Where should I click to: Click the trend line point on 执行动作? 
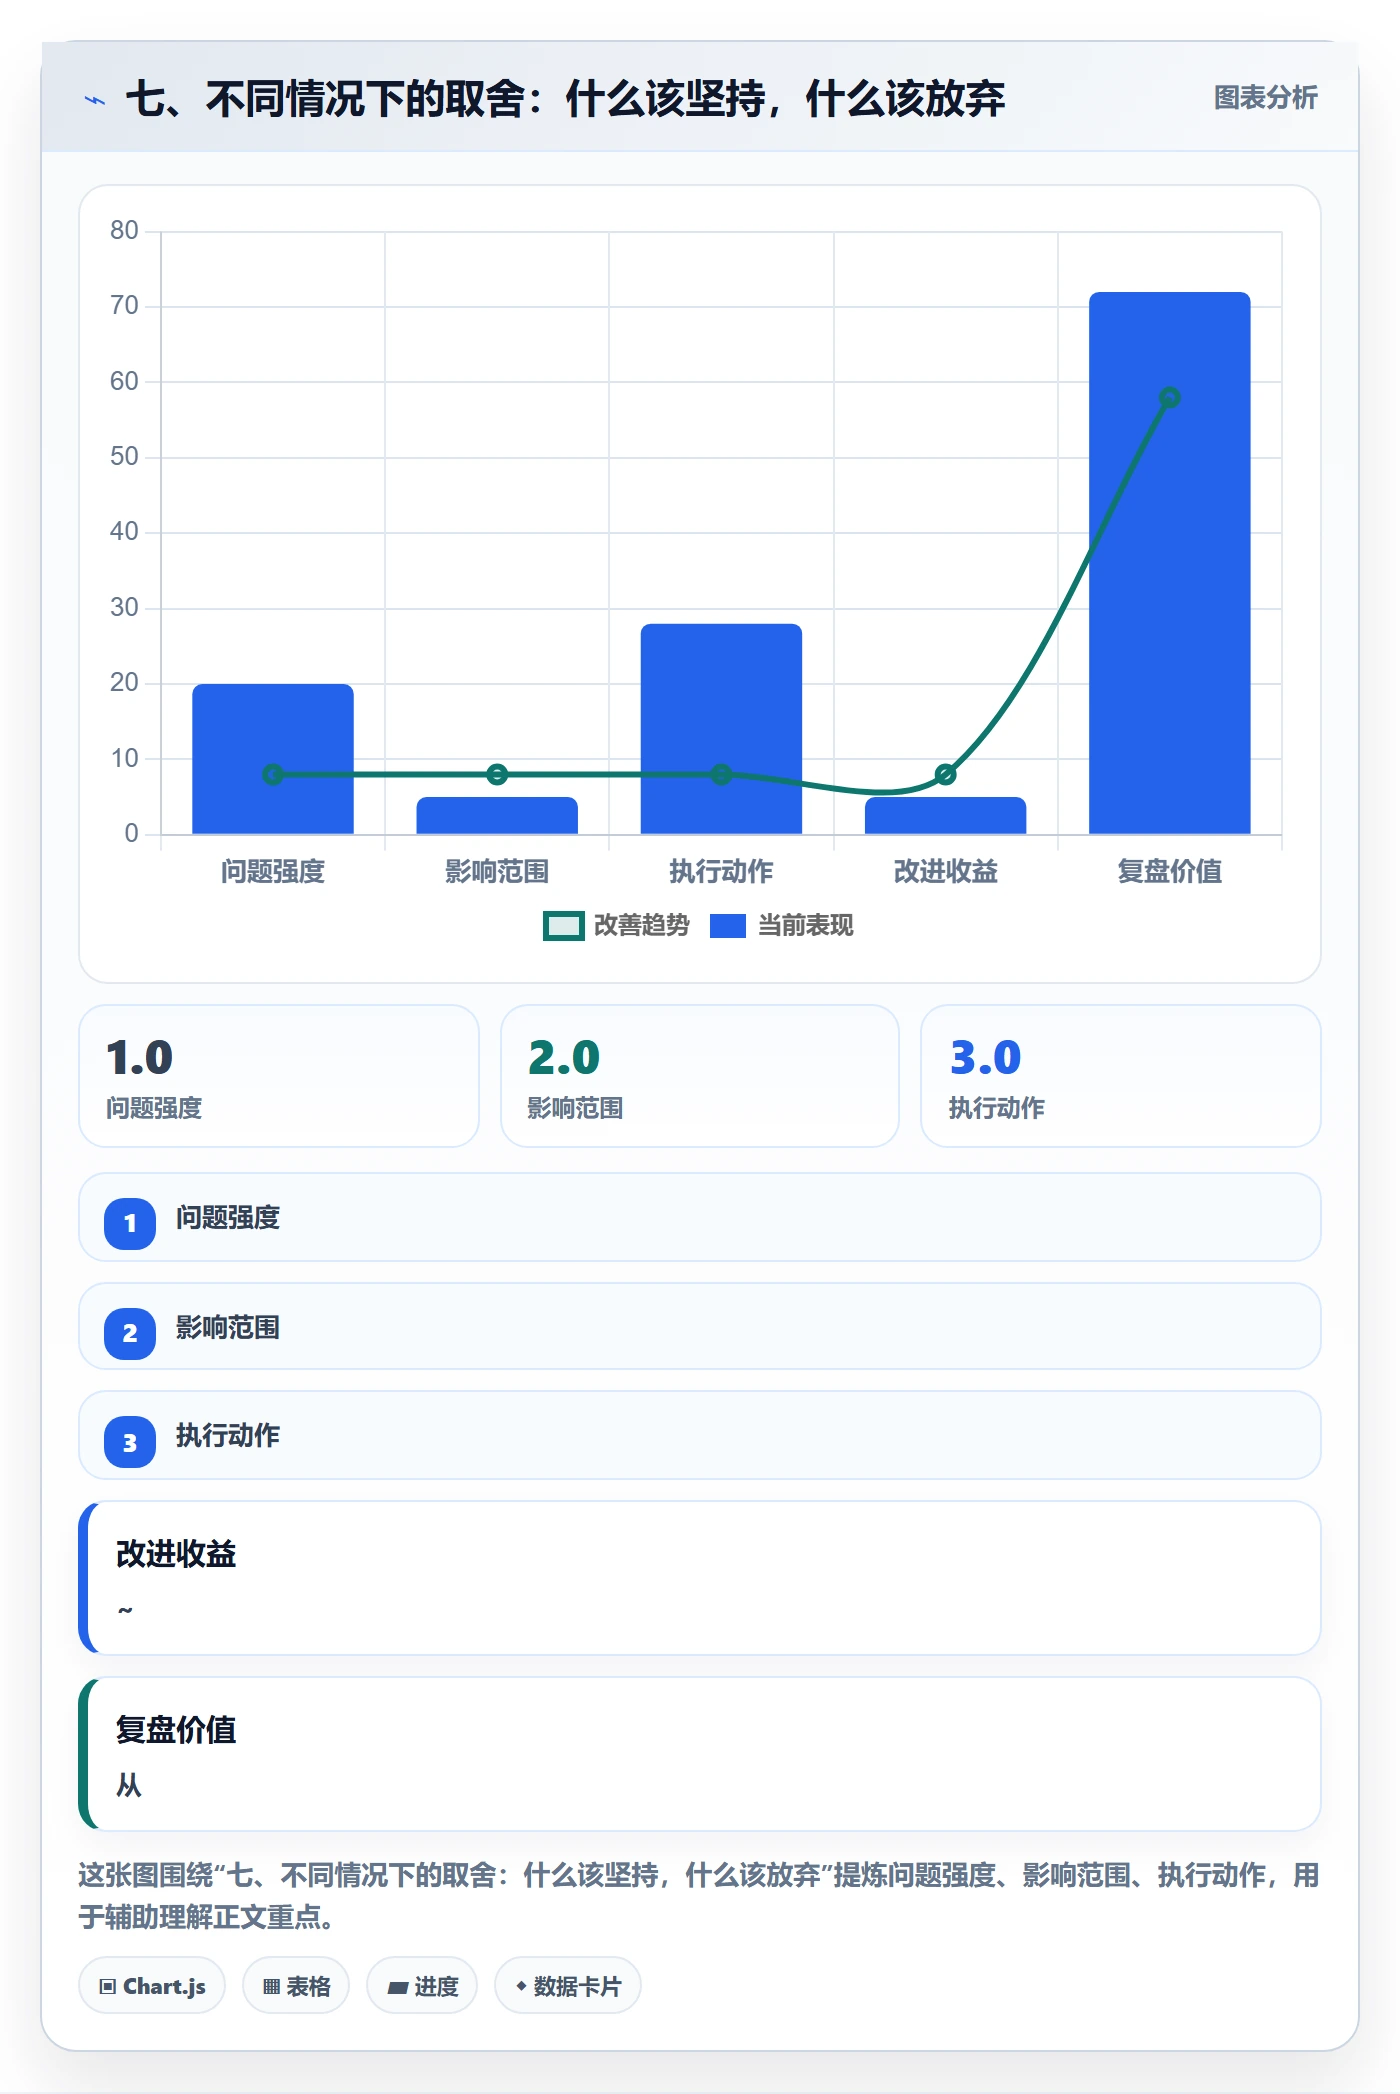[x=721, y=774]
